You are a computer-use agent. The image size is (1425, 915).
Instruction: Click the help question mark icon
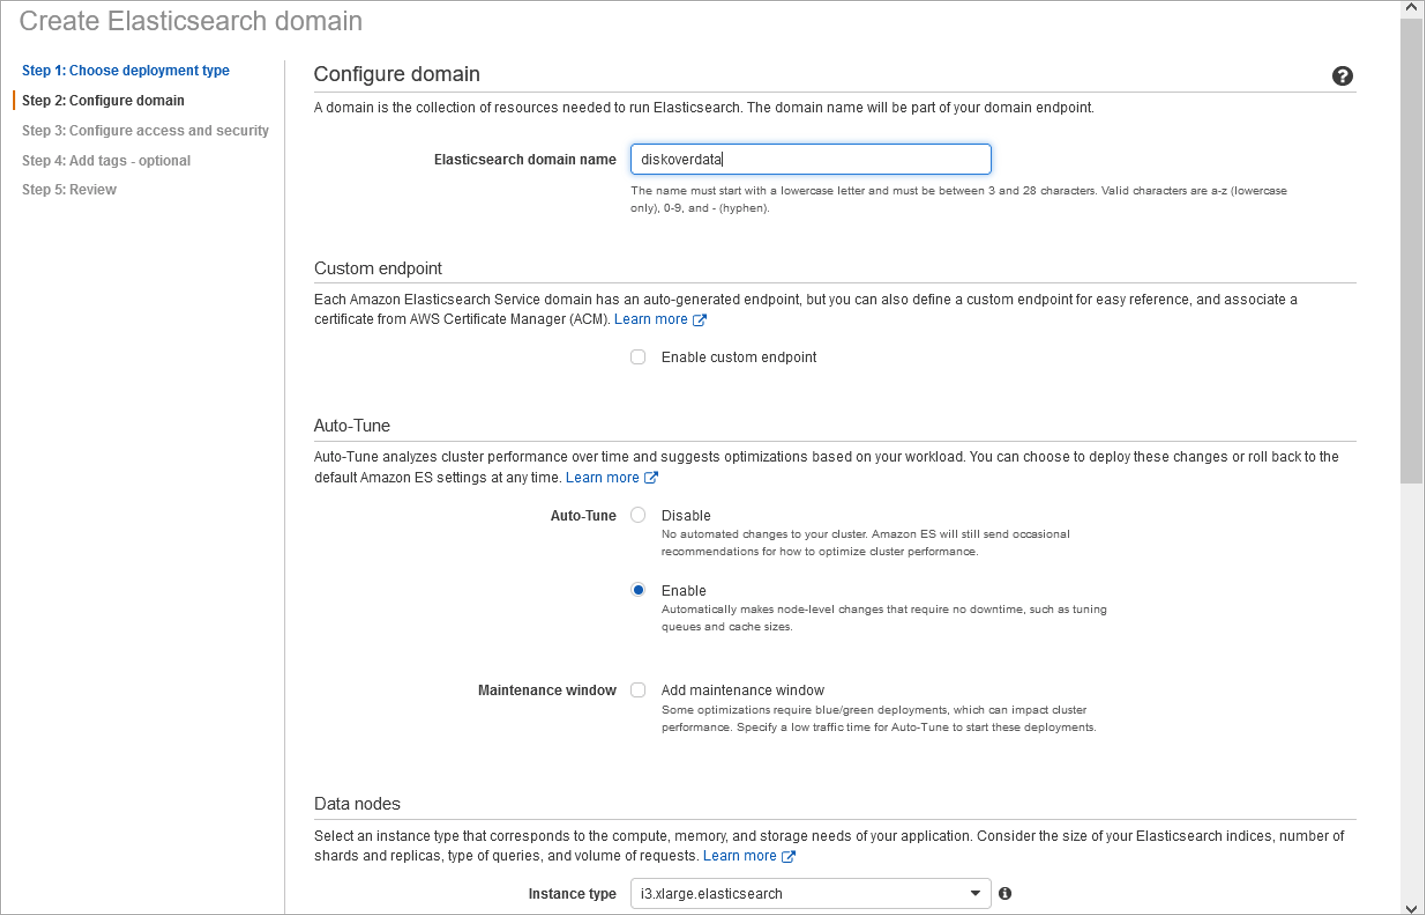pyautogui.click(x=1342, y=75)
